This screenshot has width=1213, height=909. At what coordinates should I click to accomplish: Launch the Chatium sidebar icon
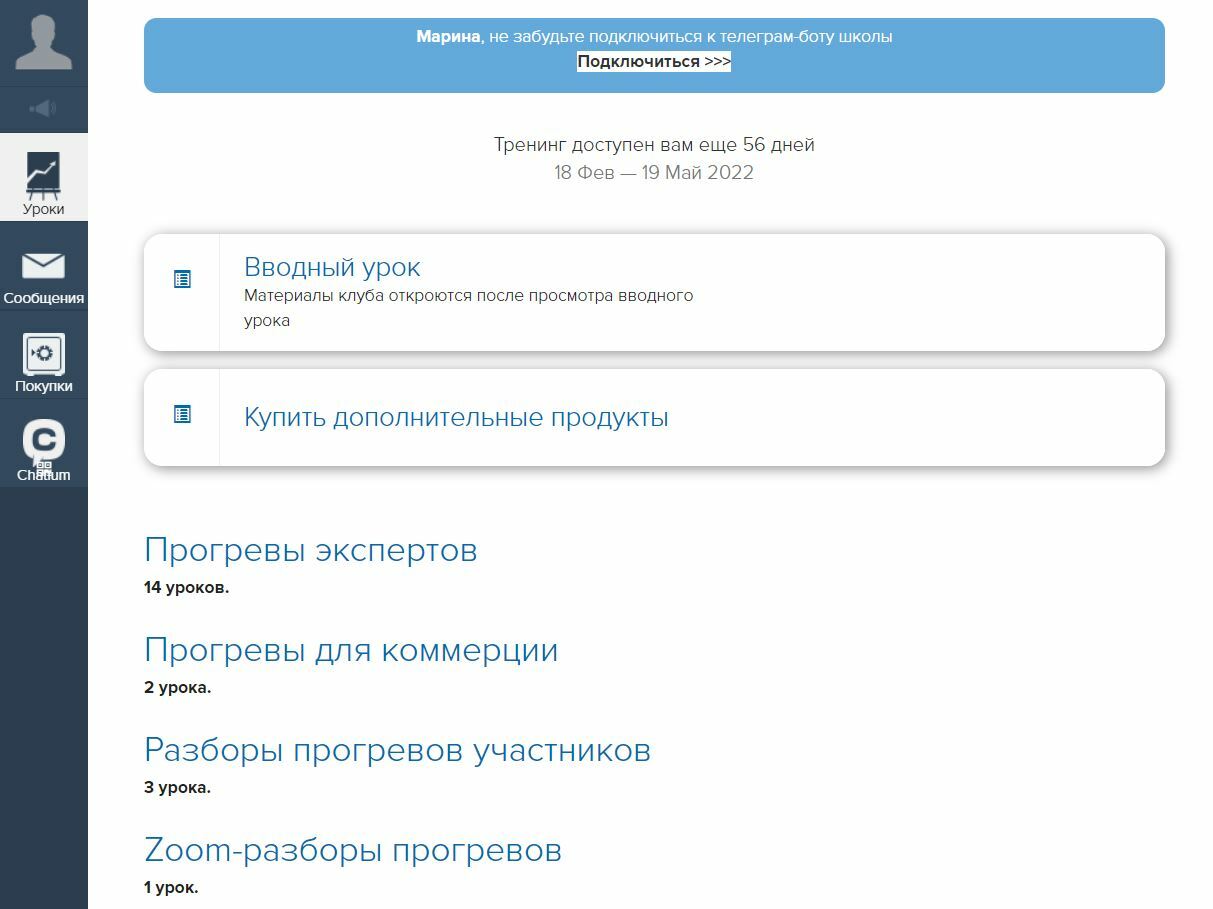pyautogui.click(x=43, y=442)
